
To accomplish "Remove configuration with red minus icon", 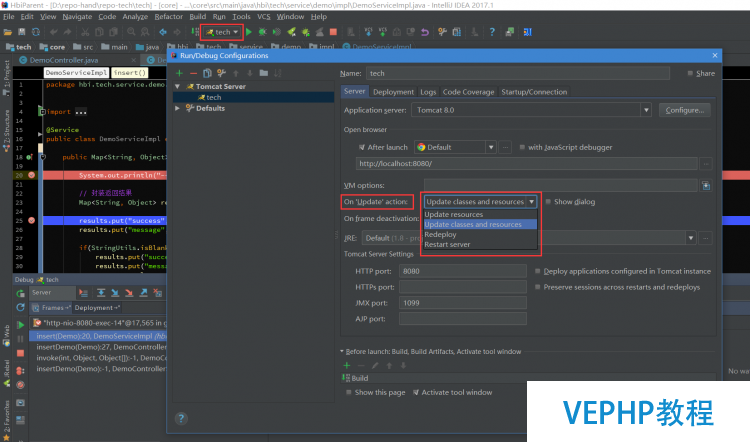I will (193, 73).
